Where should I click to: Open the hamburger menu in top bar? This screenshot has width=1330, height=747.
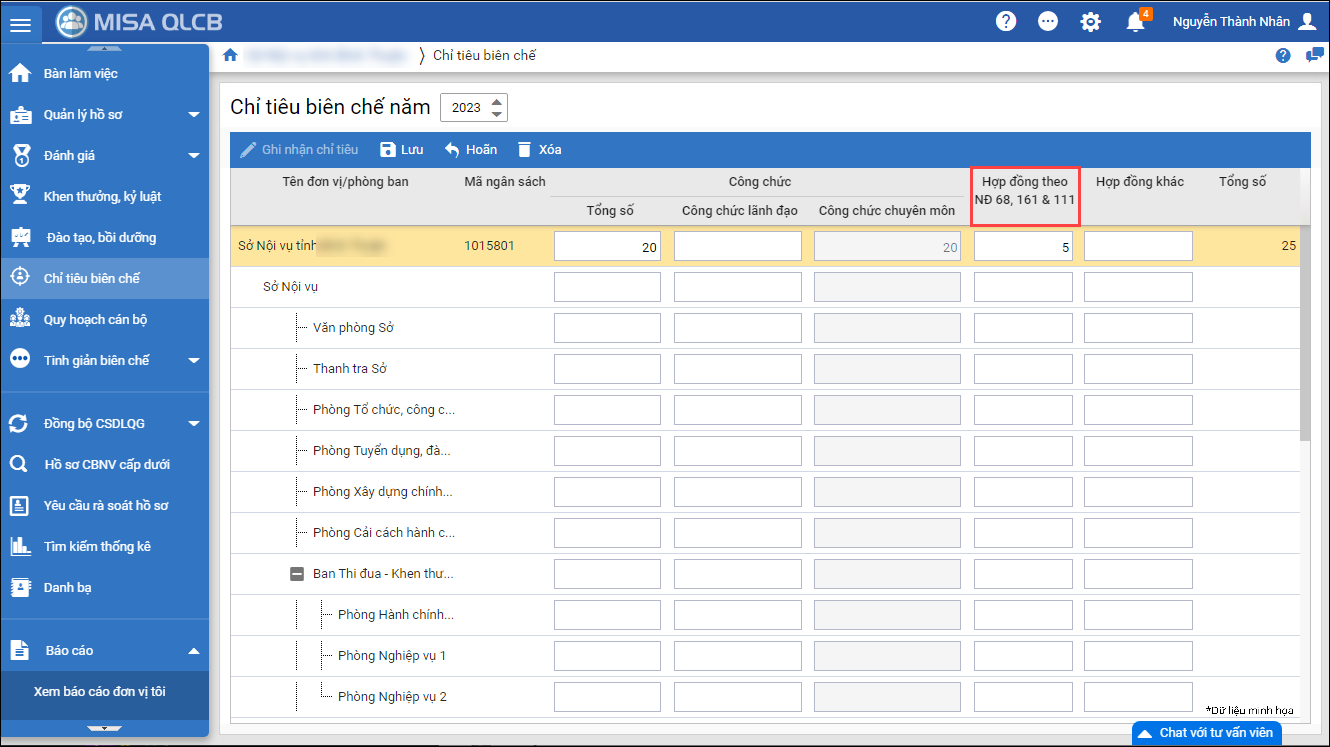coord(20,22)
